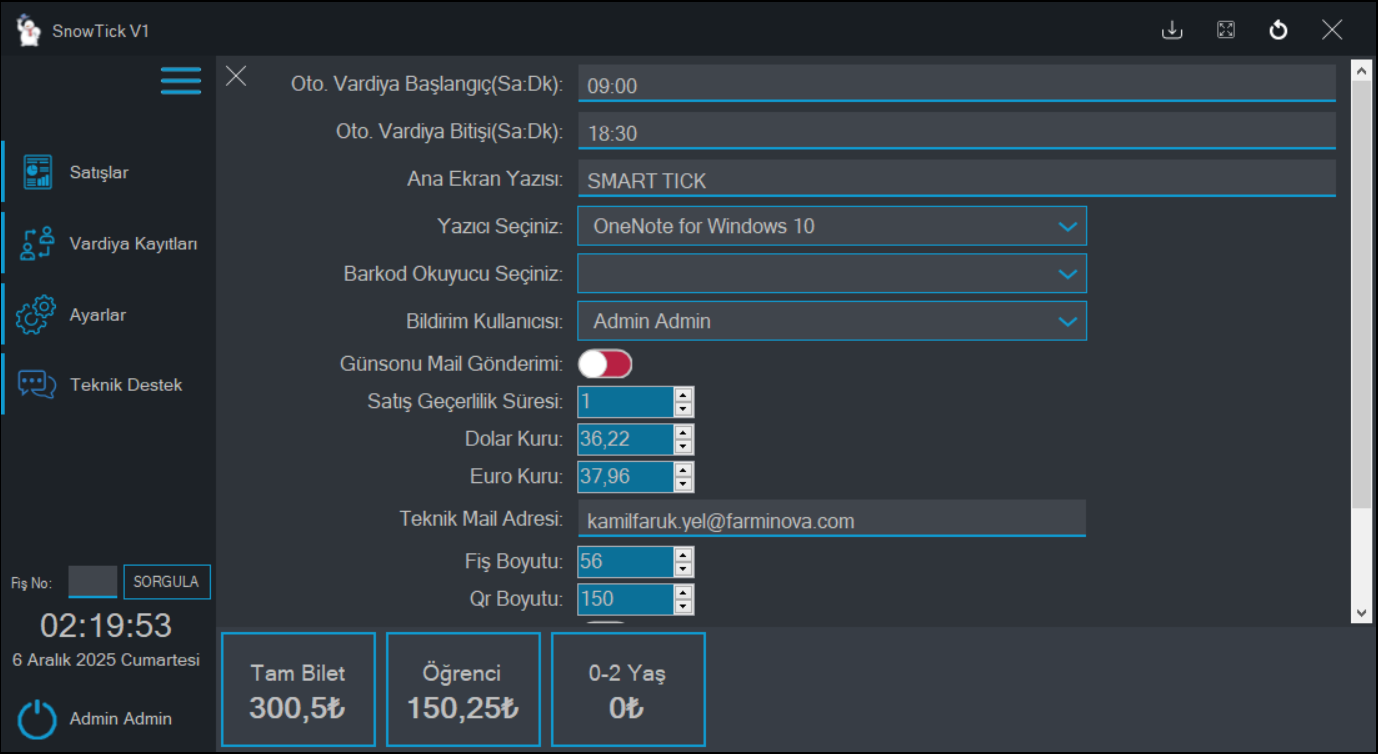Open the Vardiya Kayıtları menu item
The image size is (1378, 754).
point(133,244)
